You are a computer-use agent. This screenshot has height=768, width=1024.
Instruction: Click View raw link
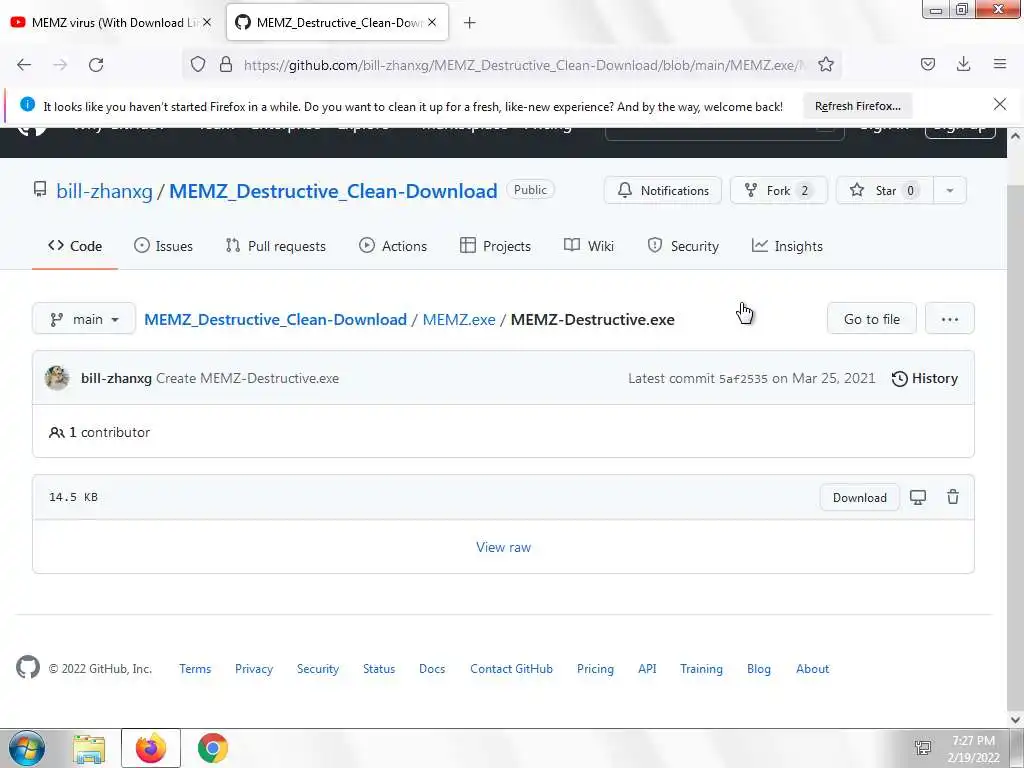(504, 547)
